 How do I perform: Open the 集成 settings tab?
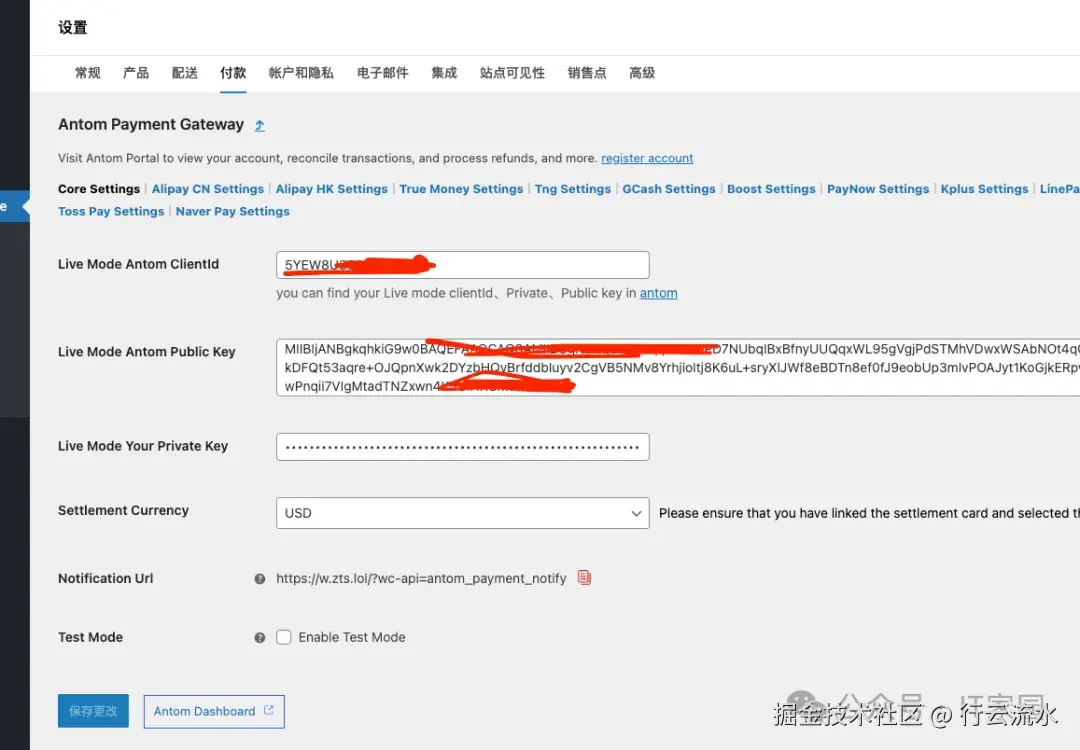pos(444,73)
